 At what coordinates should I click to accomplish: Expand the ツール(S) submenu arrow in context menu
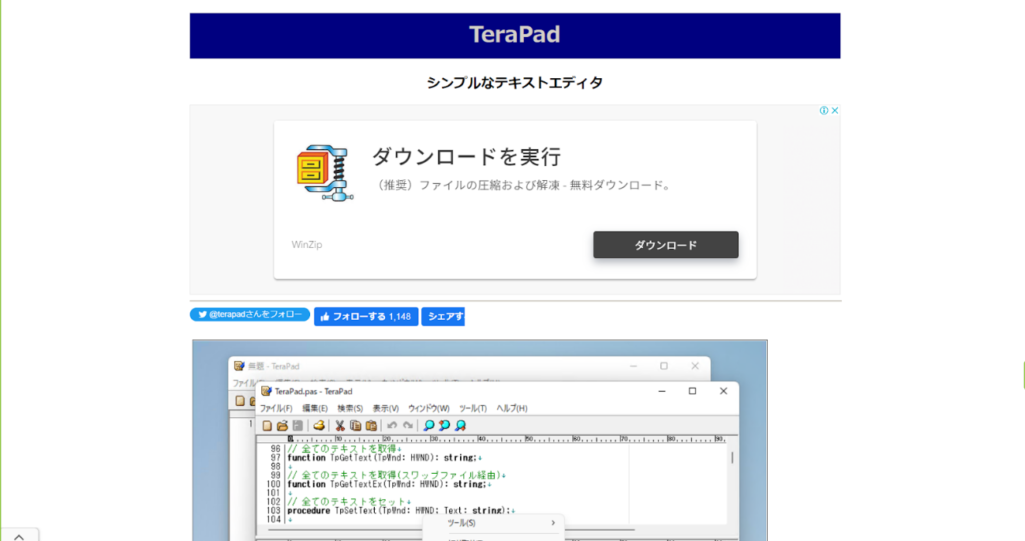553,523
